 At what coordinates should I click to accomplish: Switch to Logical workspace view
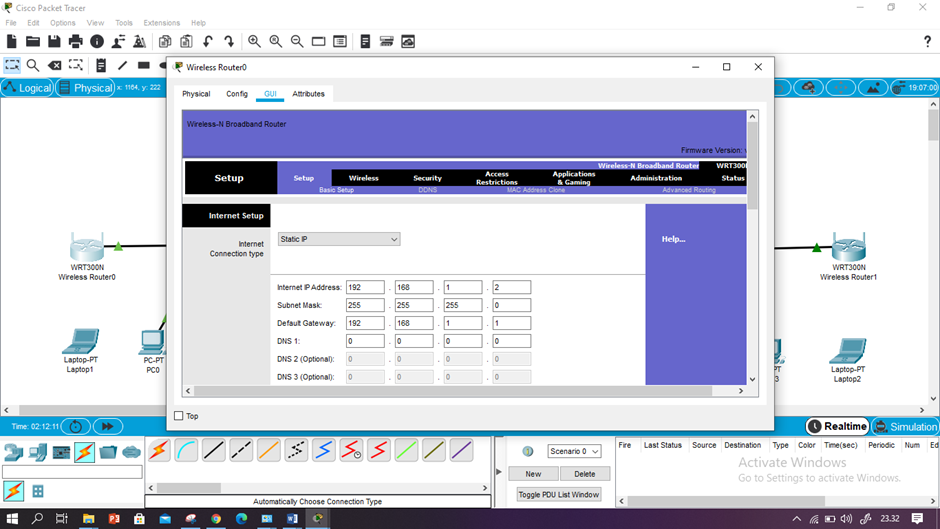point(28,88)
